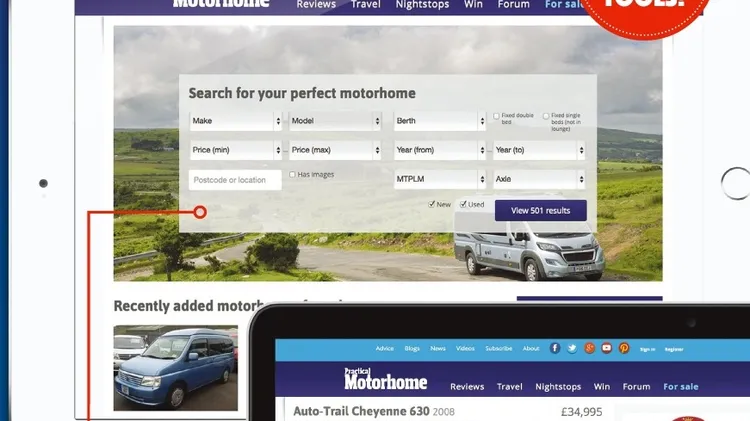
Task: Uncheck the New checkbox
Action: coord(431,204)
